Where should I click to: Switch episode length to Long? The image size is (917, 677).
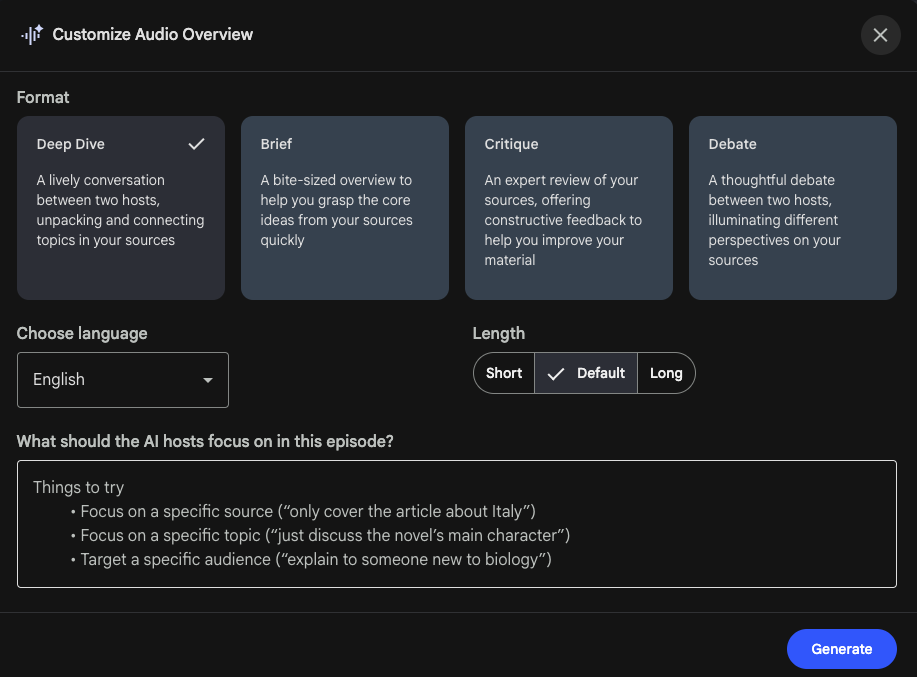tap(666, 373)
